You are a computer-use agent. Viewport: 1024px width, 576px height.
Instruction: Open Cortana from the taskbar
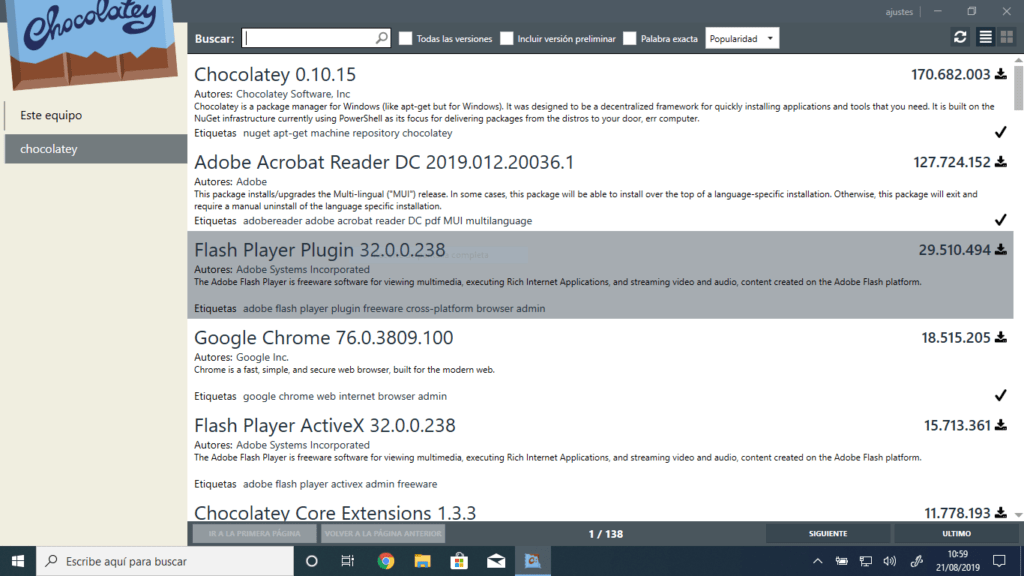(x=312, y=561)
